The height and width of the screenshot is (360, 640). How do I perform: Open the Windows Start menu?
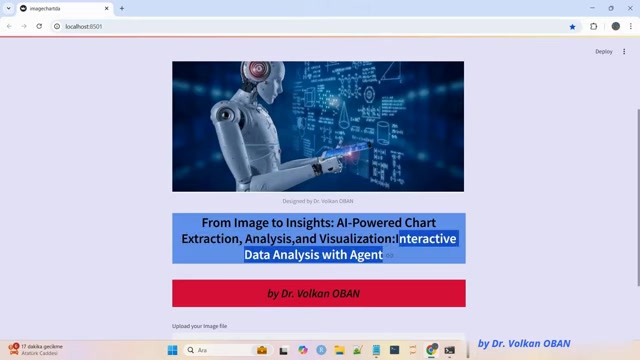click(173, 350)
